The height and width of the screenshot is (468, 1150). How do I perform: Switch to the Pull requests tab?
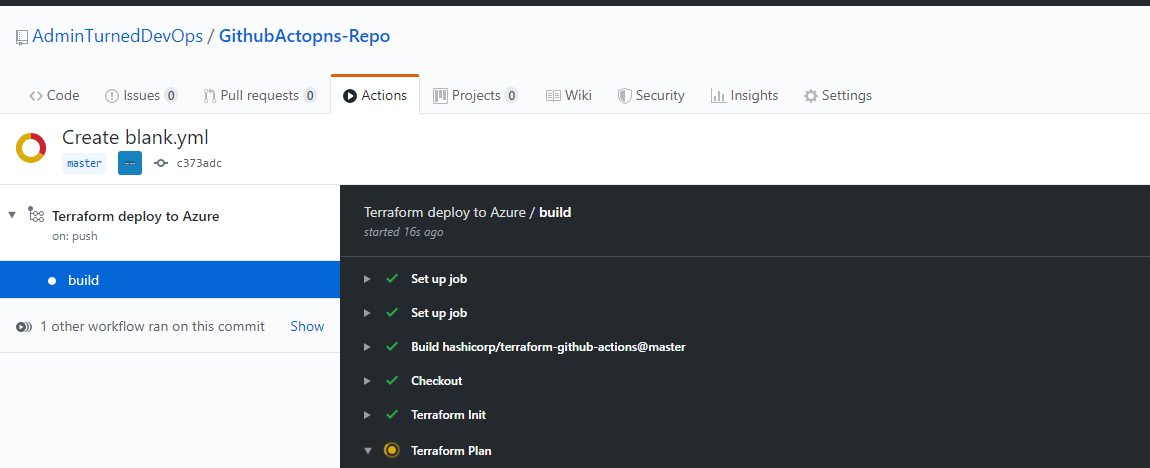[x=260, y=95]
